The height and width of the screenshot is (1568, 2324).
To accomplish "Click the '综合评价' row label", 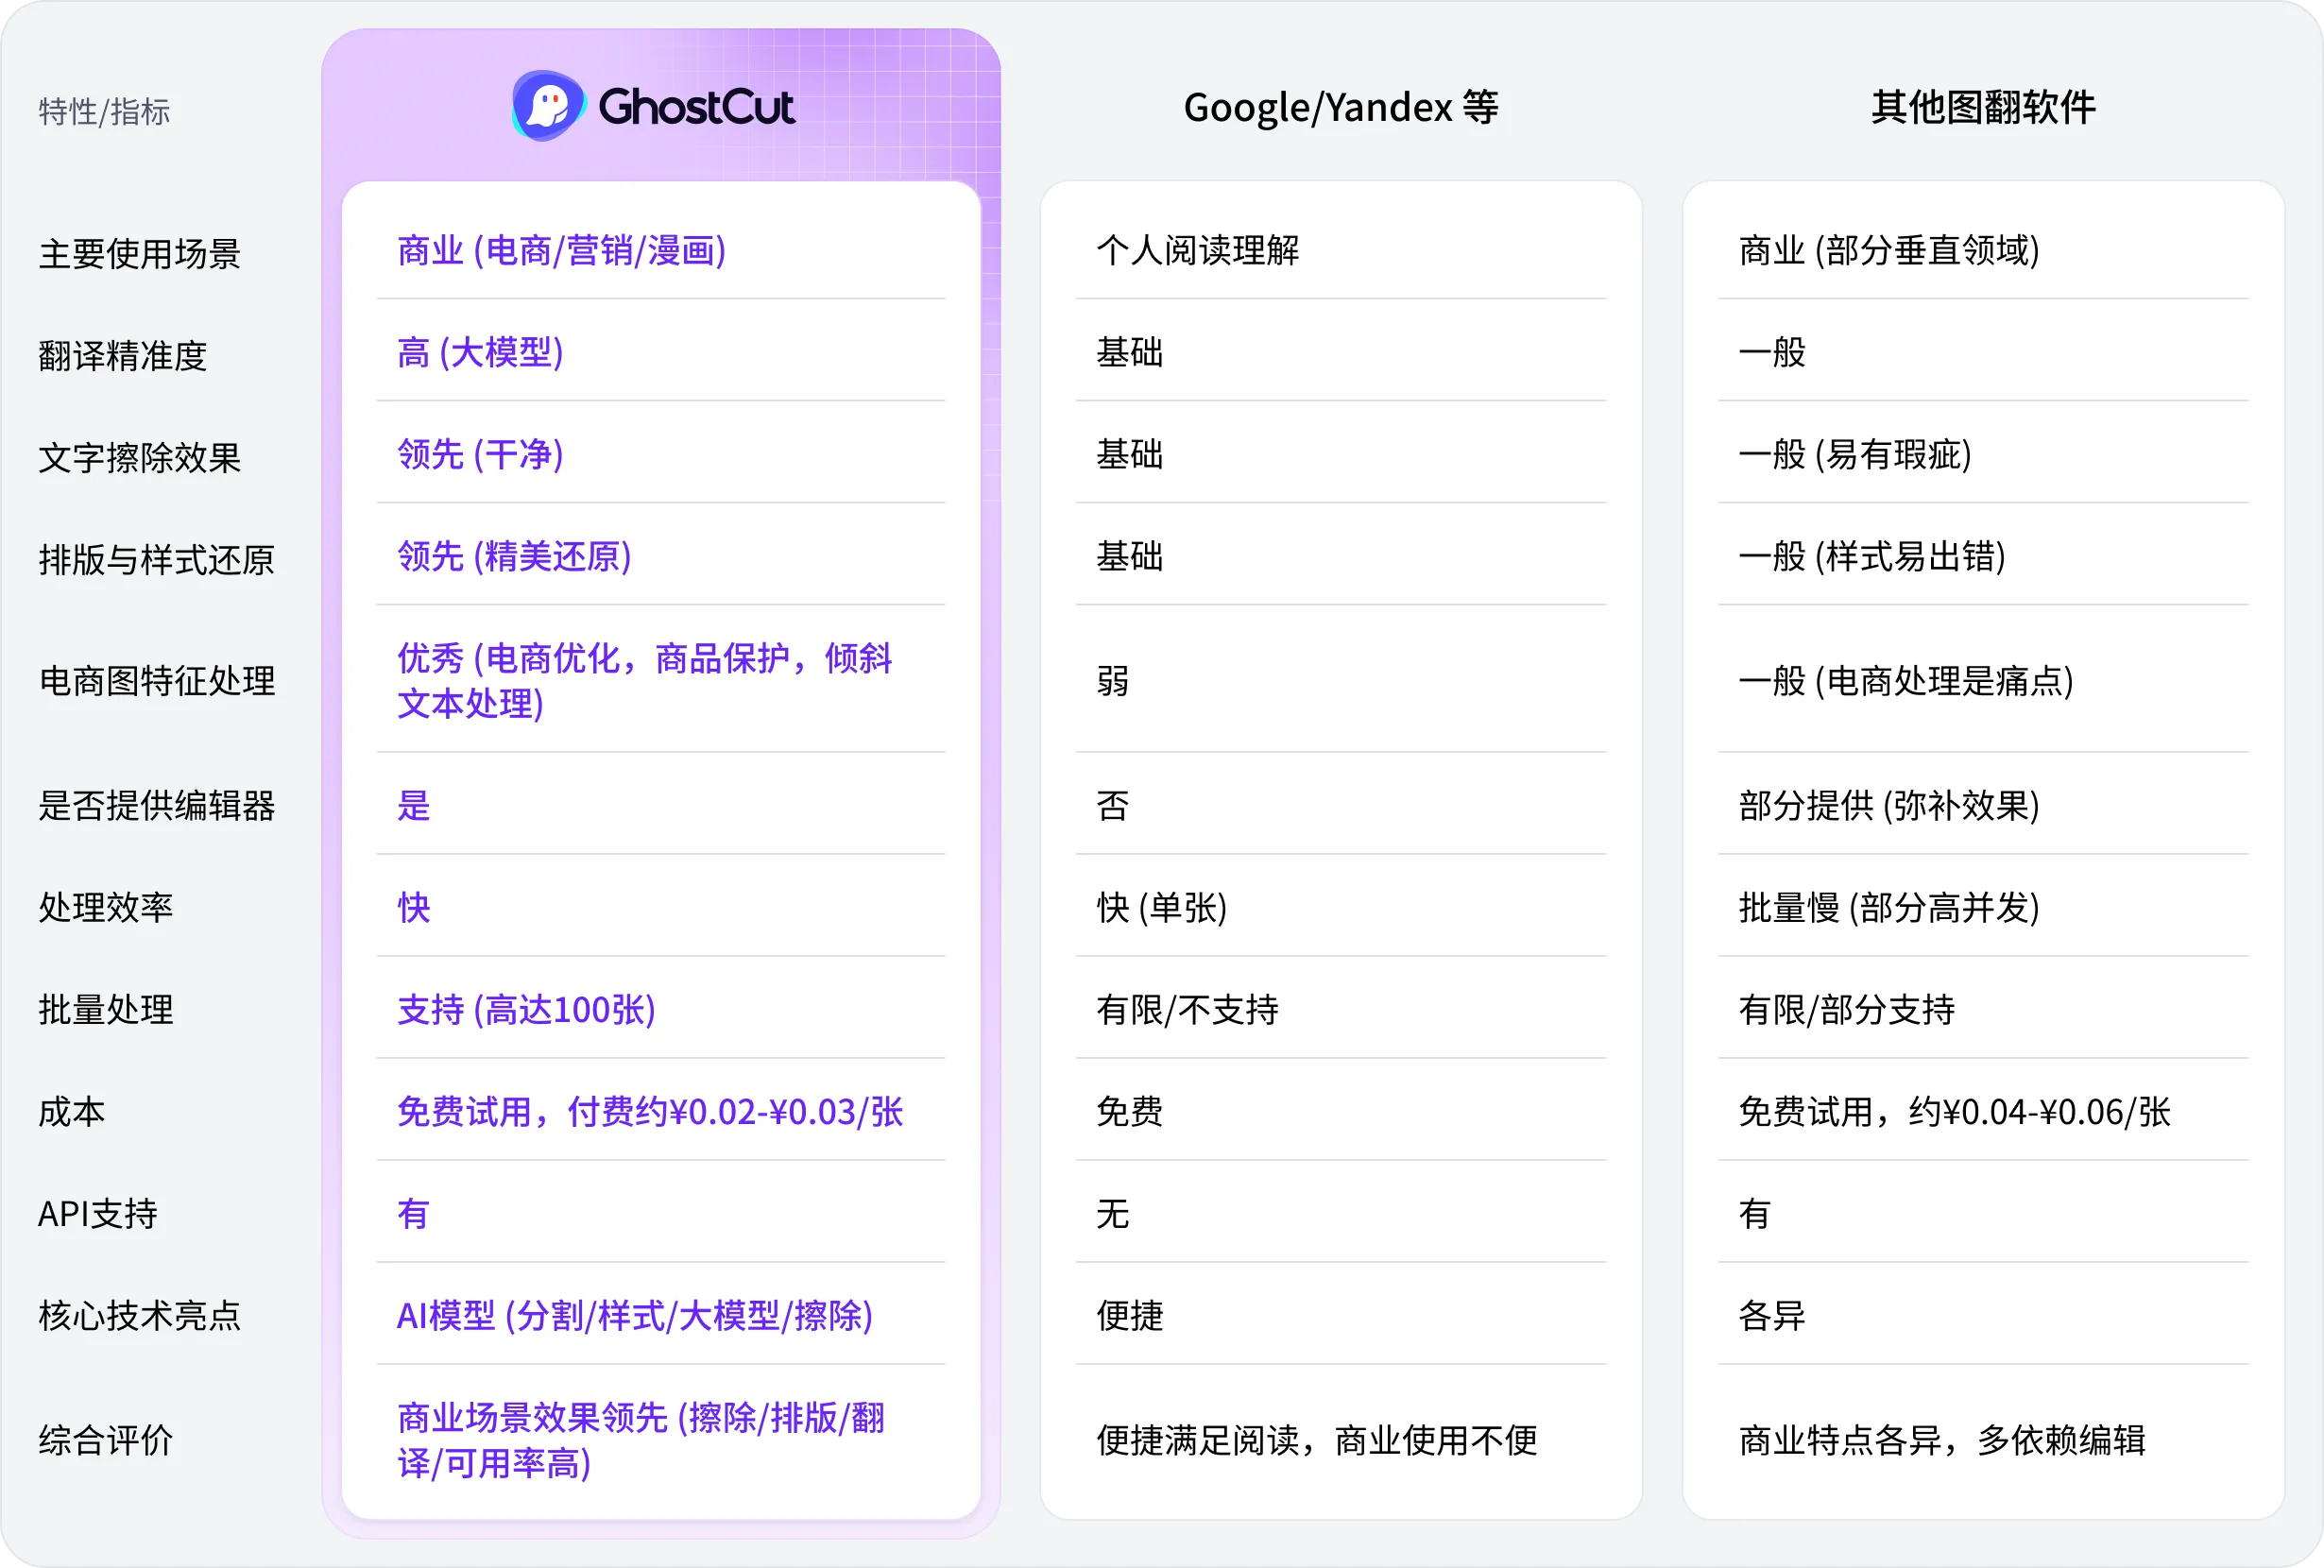I will 106,1441.
